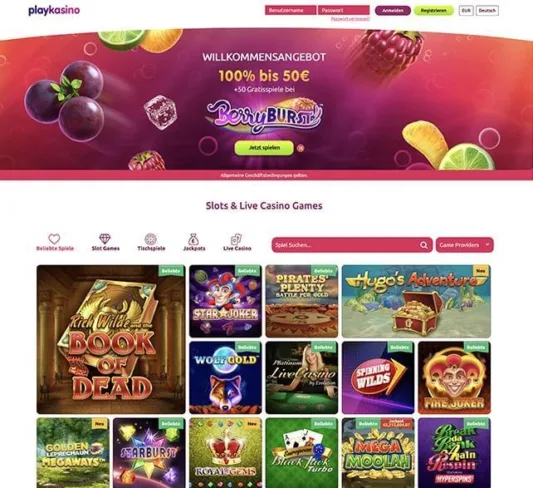Select the Tischspiele roulette wheel icon
Image resolution: width=533 pixels, height=488 pixels.
pos(151,239)
